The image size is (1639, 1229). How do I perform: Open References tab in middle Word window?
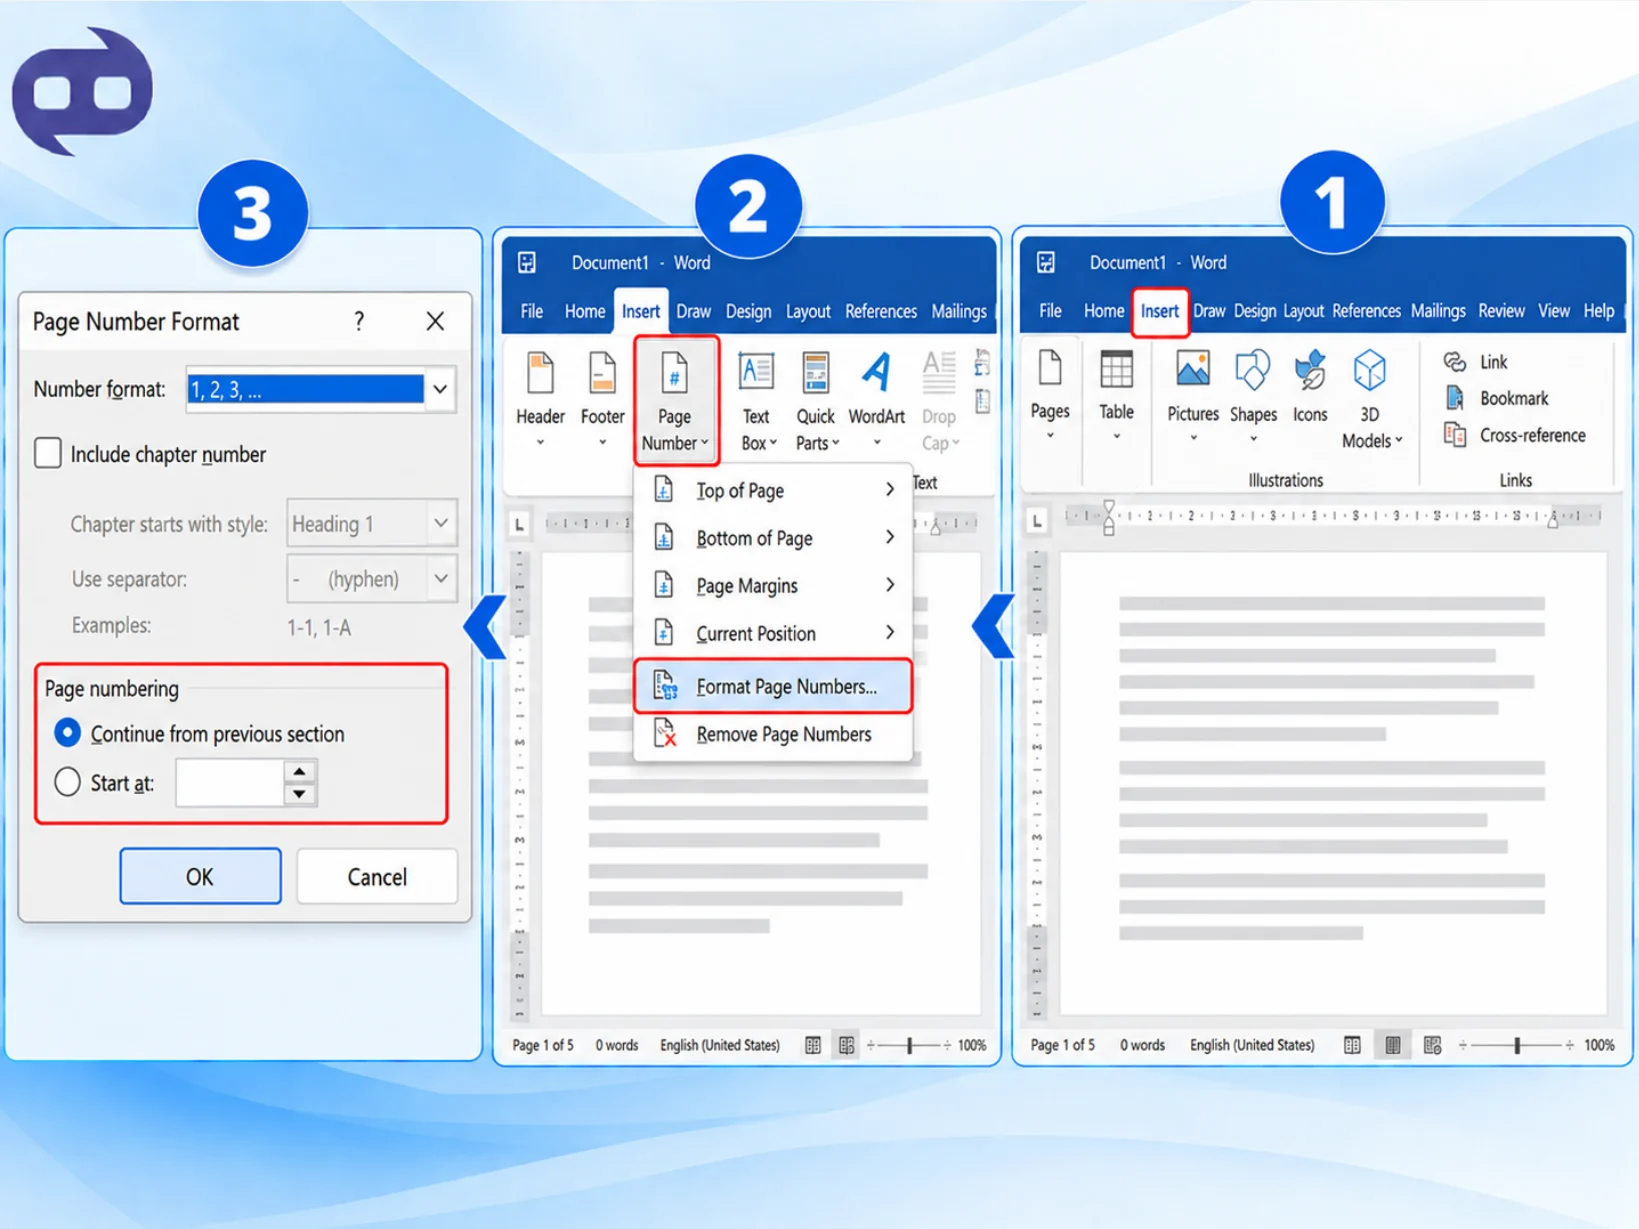pyautogui.click(x=881, y=312)
